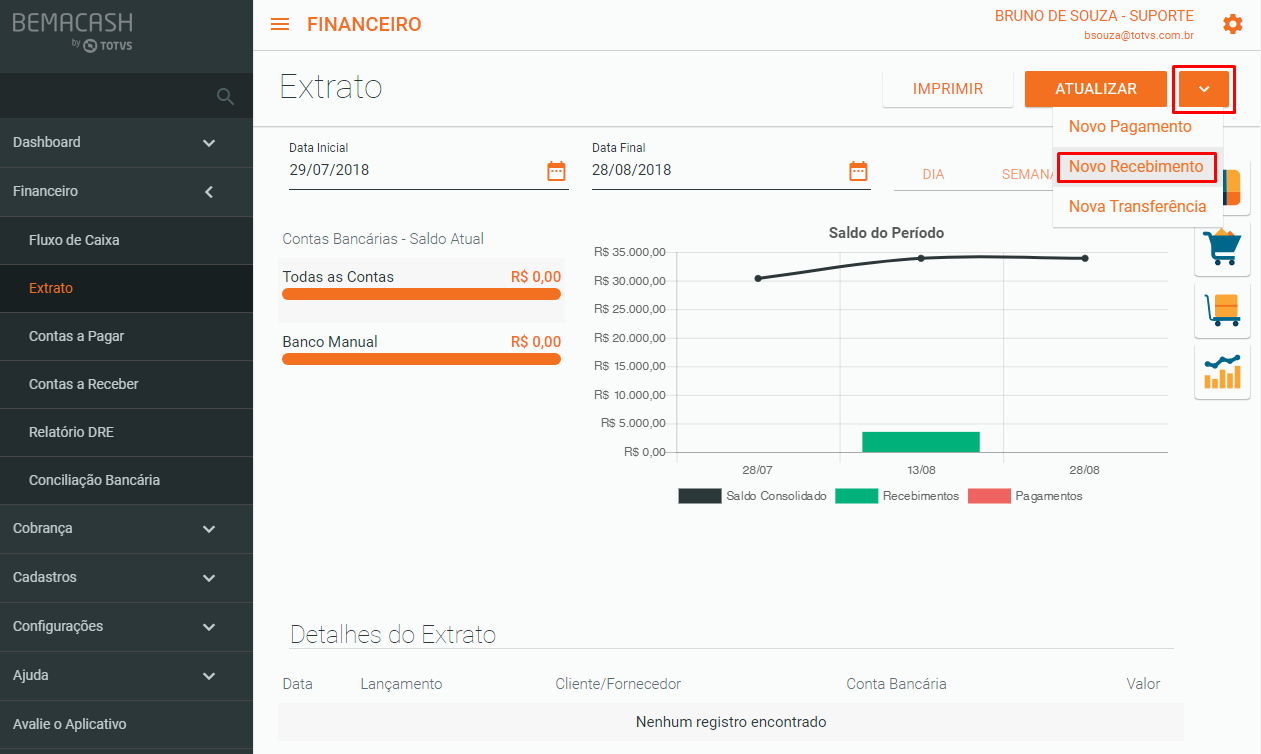Collapse the Financeiro menu section
Screen dimensions: 1261x754
click(x=126, y=191)
